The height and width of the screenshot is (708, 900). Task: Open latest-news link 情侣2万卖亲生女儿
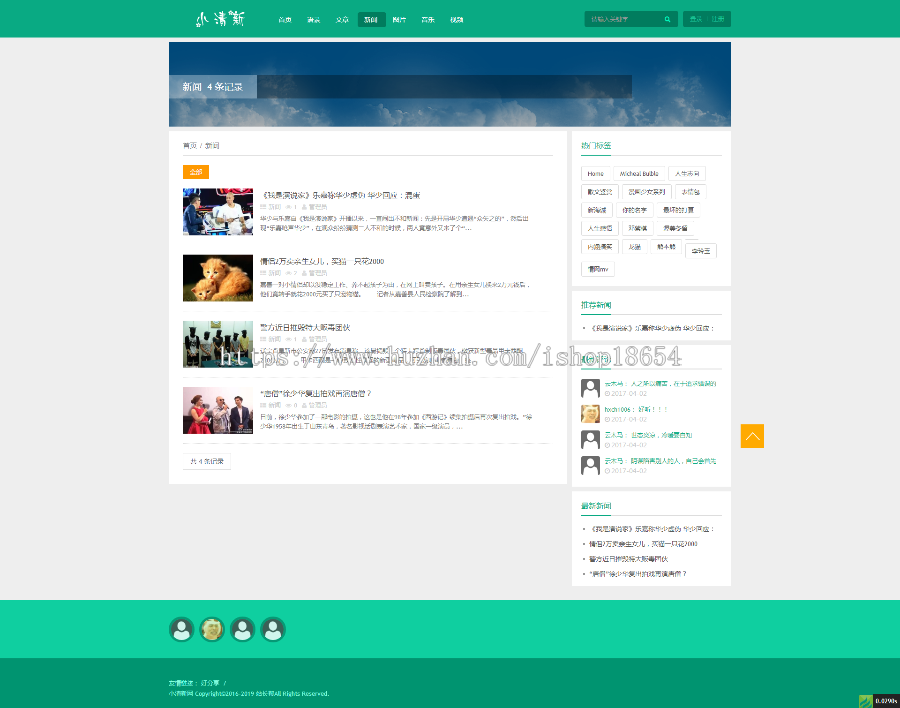643,544
